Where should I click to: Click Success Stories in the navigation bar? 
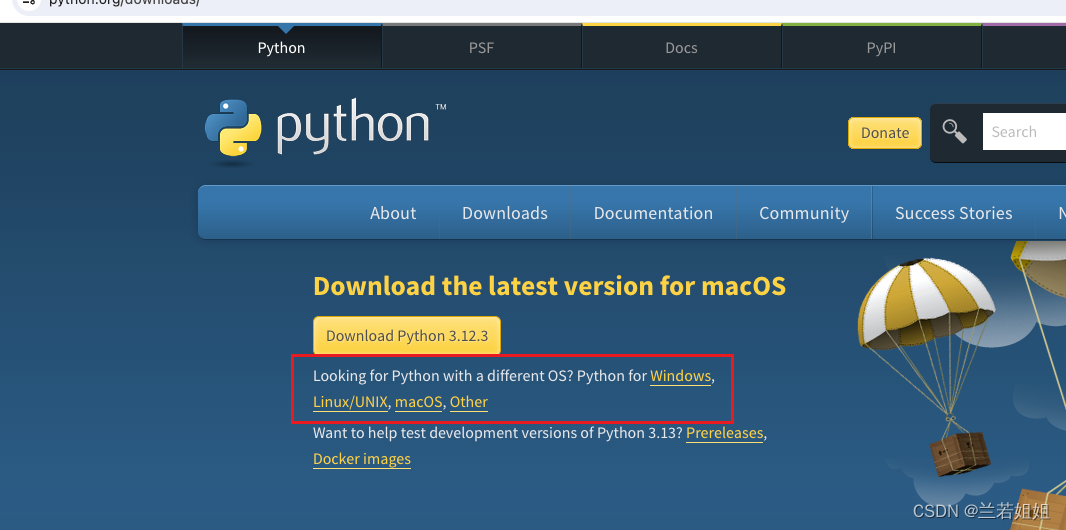coord(953,213)
